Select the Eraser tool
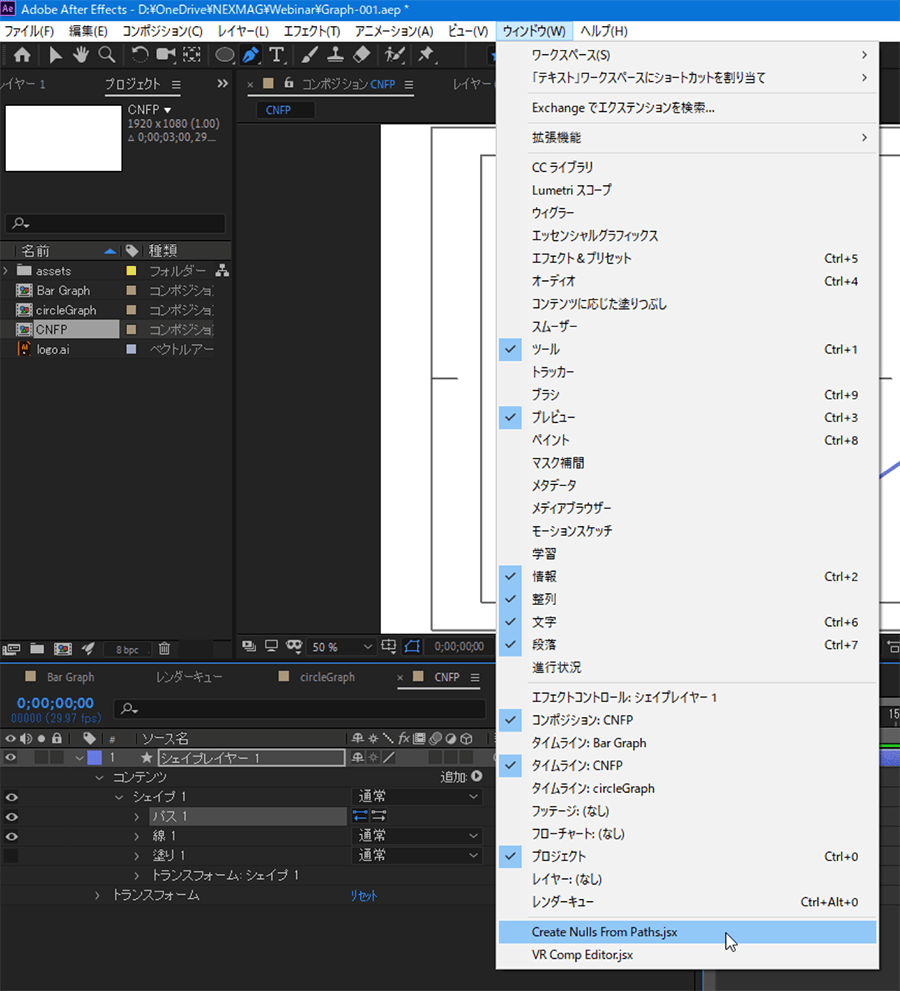Image resolution: width=900 pixels, height=991 pixels. 362,54
